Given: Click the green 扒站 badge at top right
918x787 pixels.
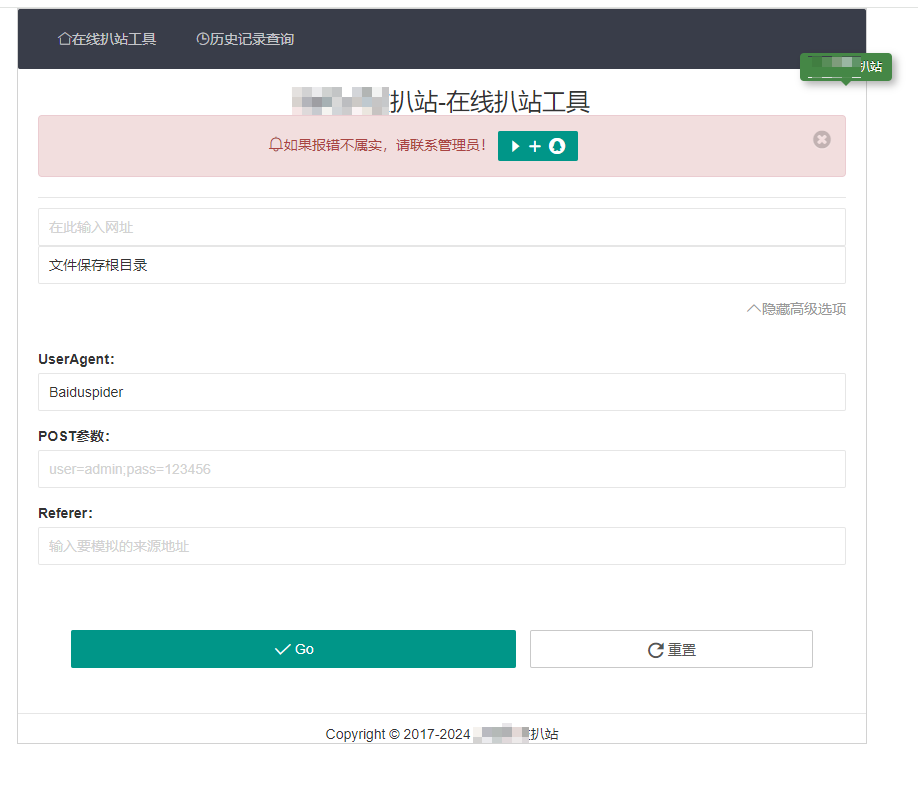Looking at the screenshot, I should 846,67.
